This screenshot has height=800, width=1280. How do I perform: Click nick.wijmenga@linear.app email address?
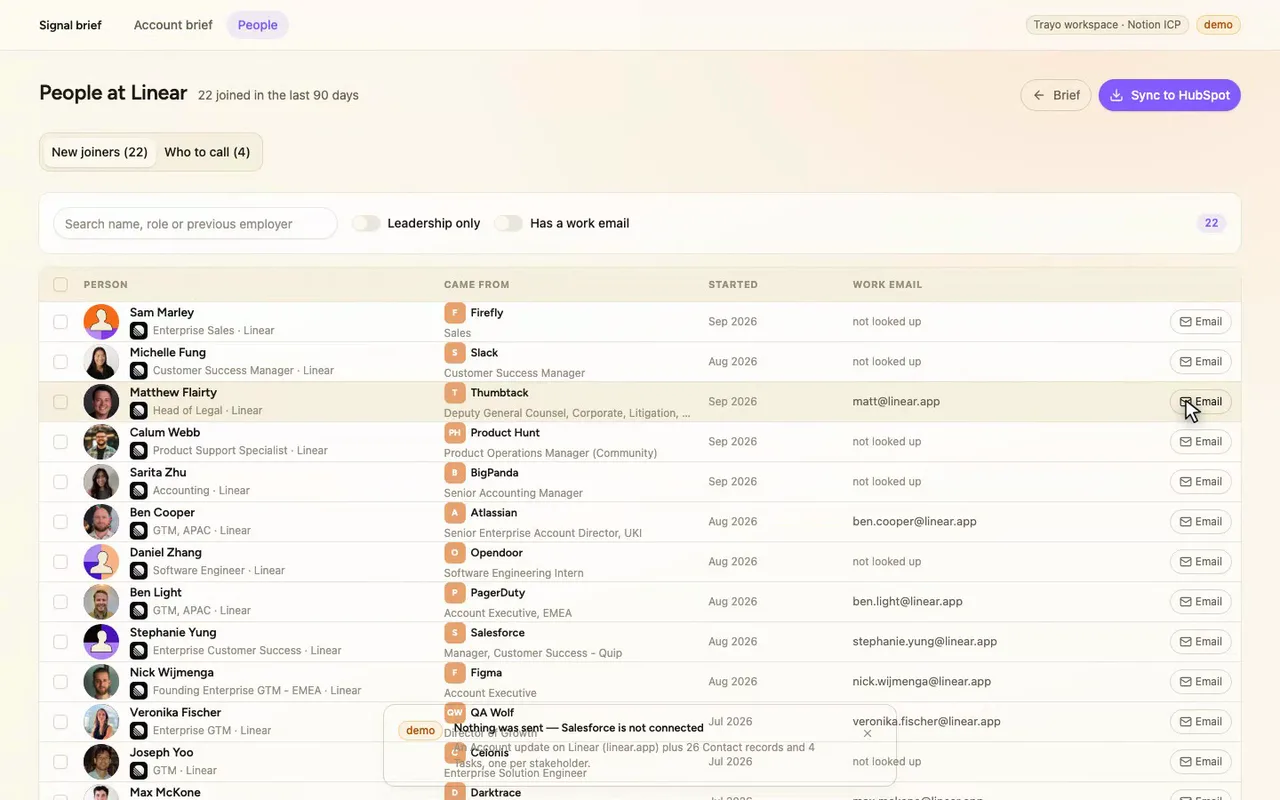922,682
